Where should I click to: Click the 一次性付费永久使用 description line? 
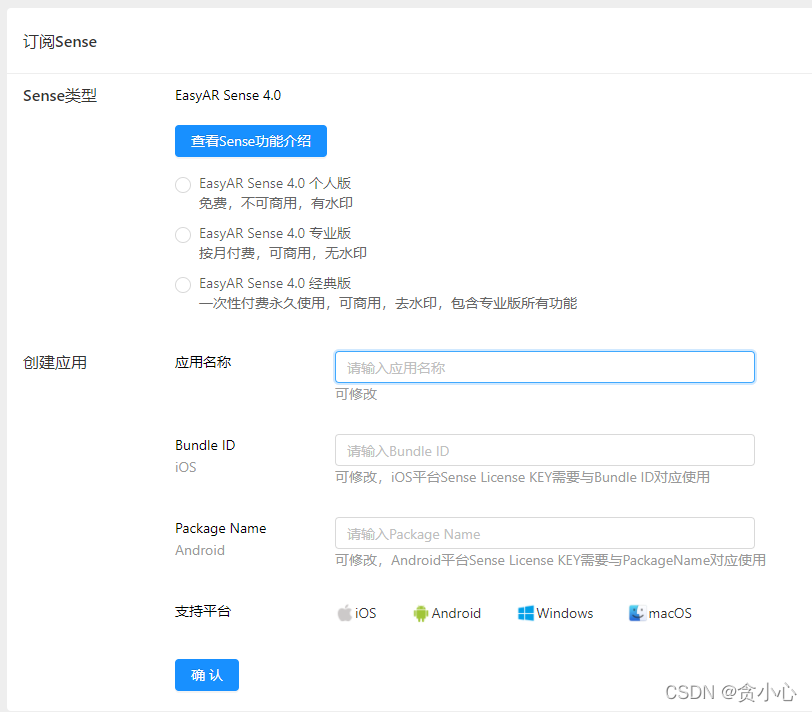(388, 303)
